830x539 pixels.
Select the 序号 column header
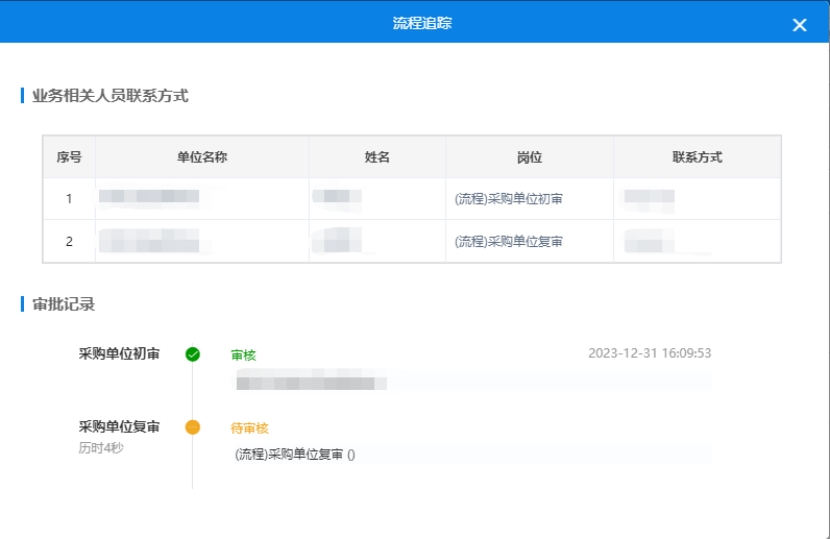(69, 158)
